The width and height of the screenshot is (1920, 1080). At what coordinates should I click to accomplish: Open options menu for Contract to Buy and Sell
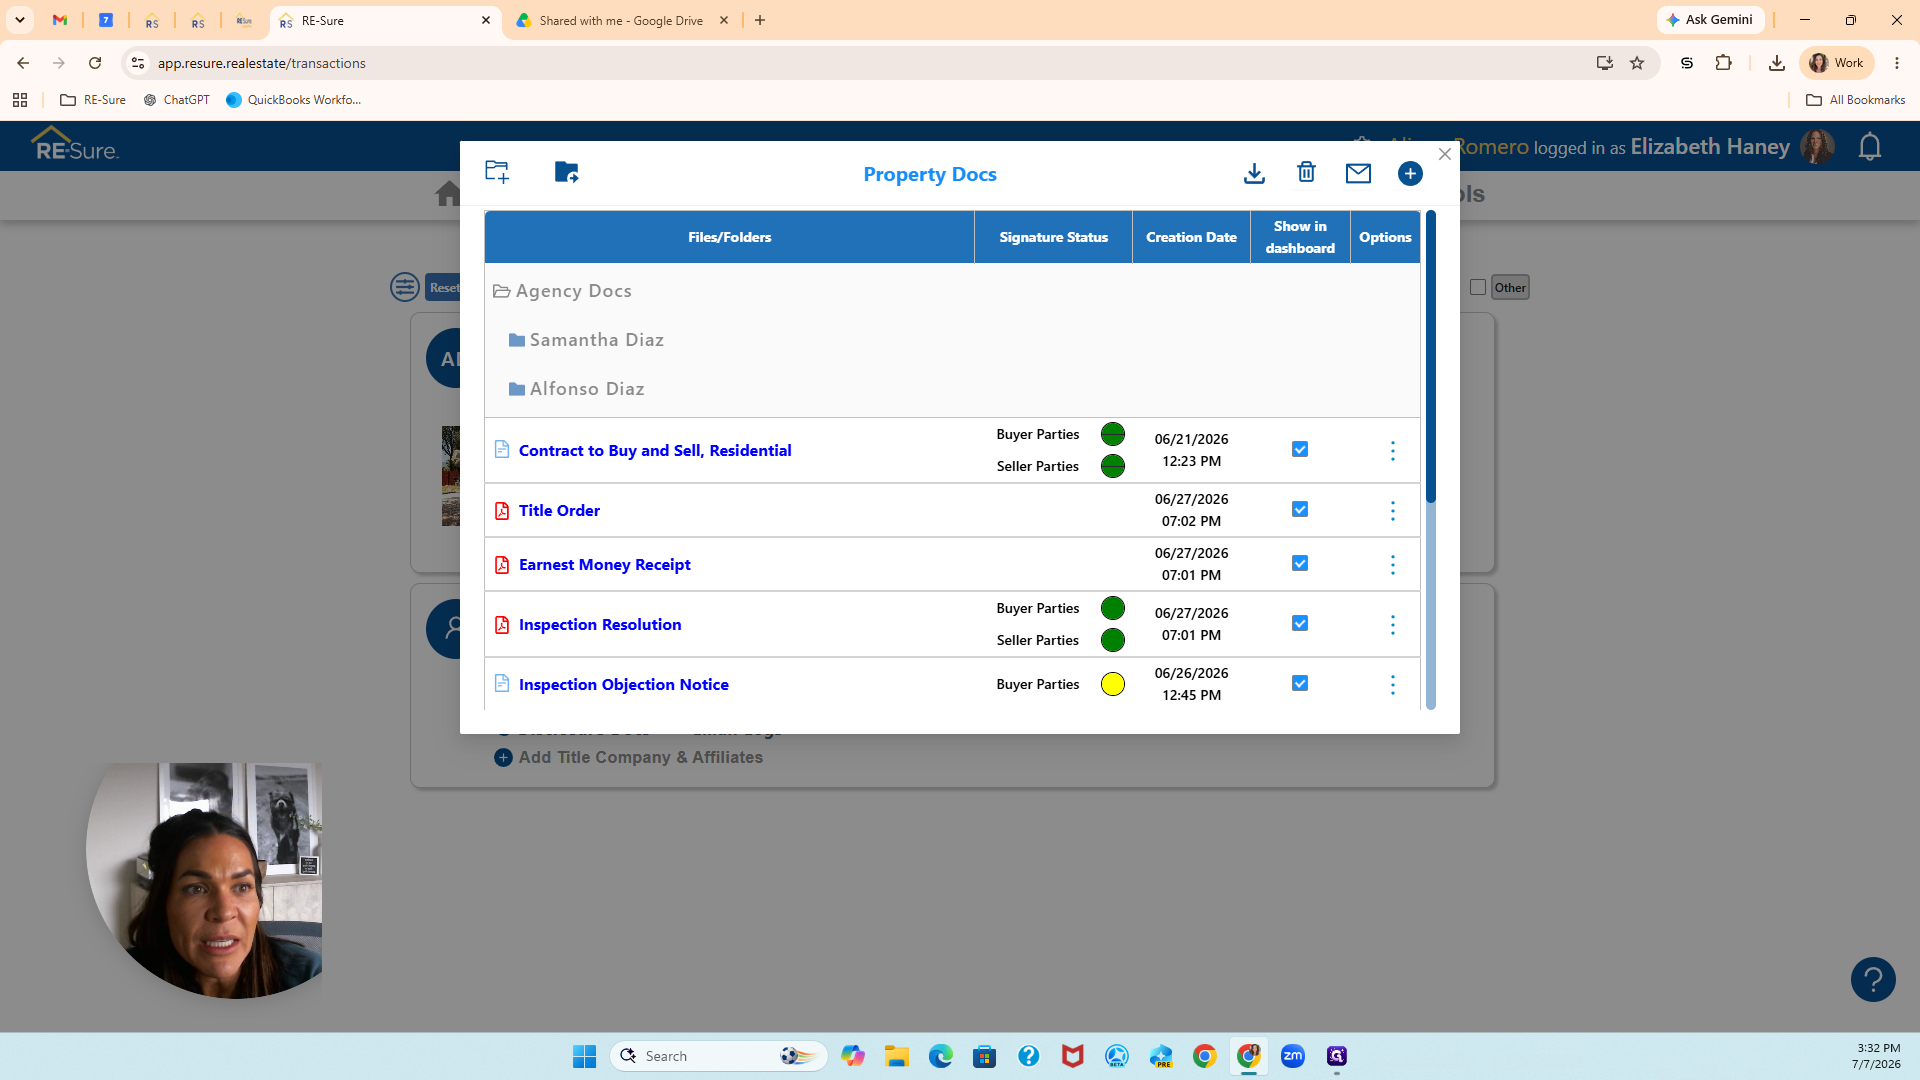[1392, 451]
